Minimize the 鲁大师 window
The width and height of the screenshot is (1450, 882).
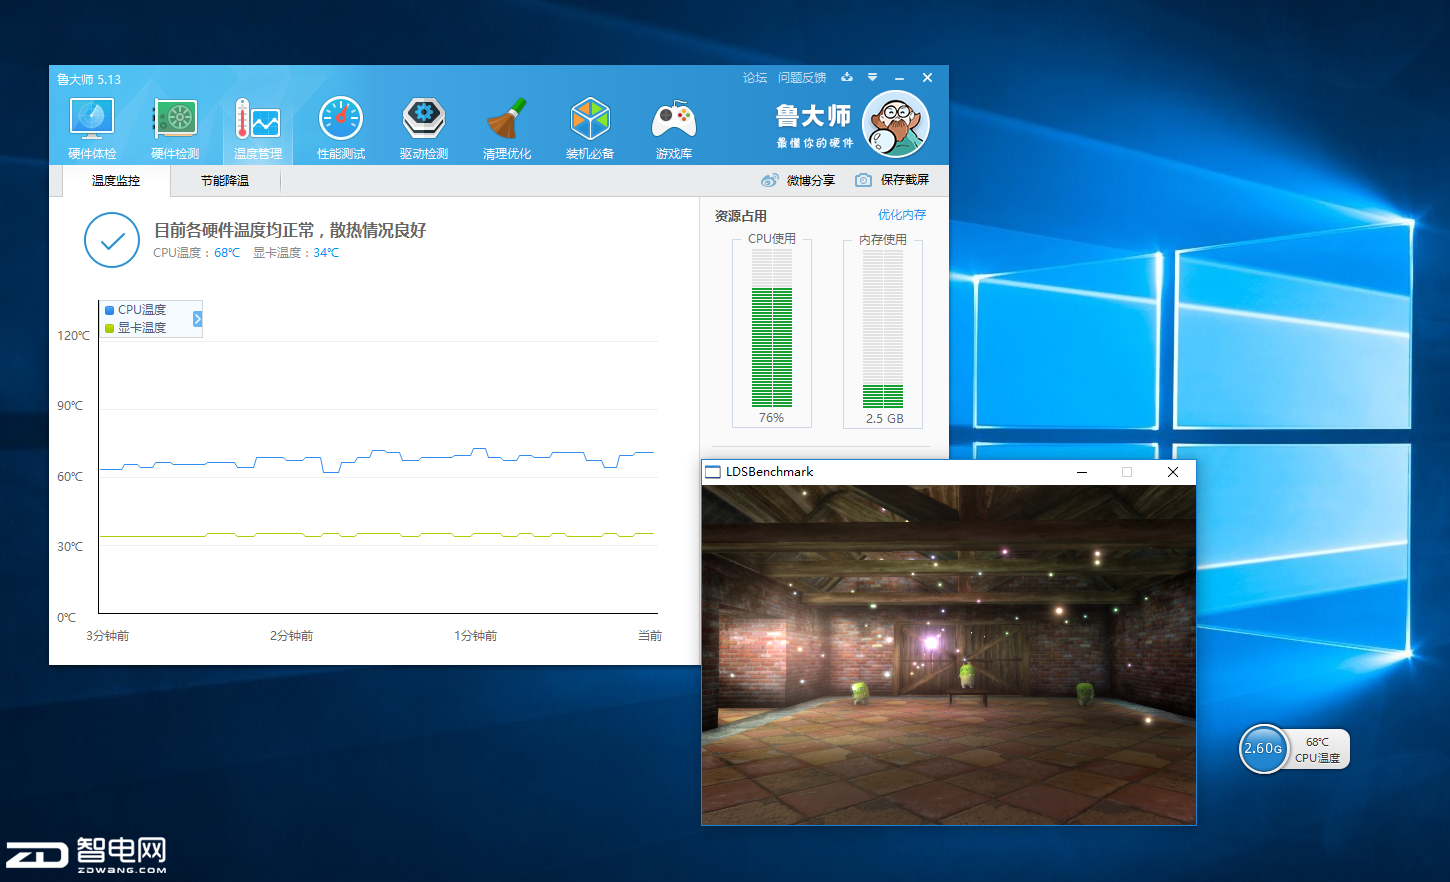(899, 77)
